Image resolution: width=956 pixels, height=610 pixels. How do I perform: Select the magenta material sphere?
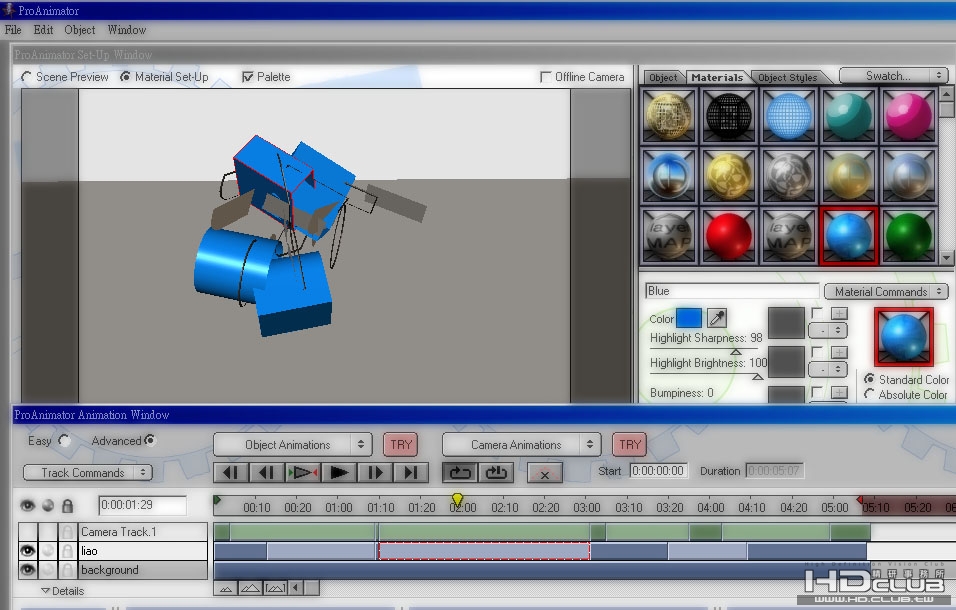[908, 116]
